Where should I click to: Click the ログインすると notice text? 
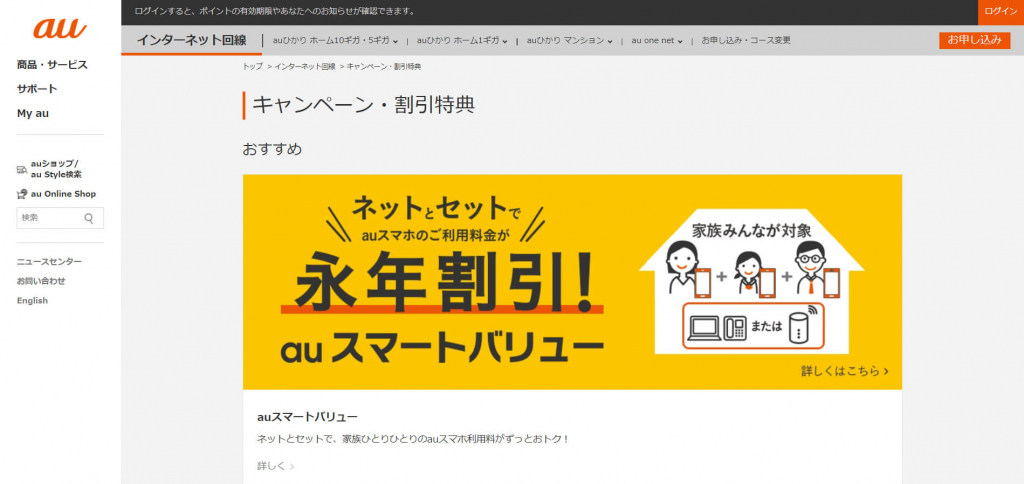coord(274,12)
